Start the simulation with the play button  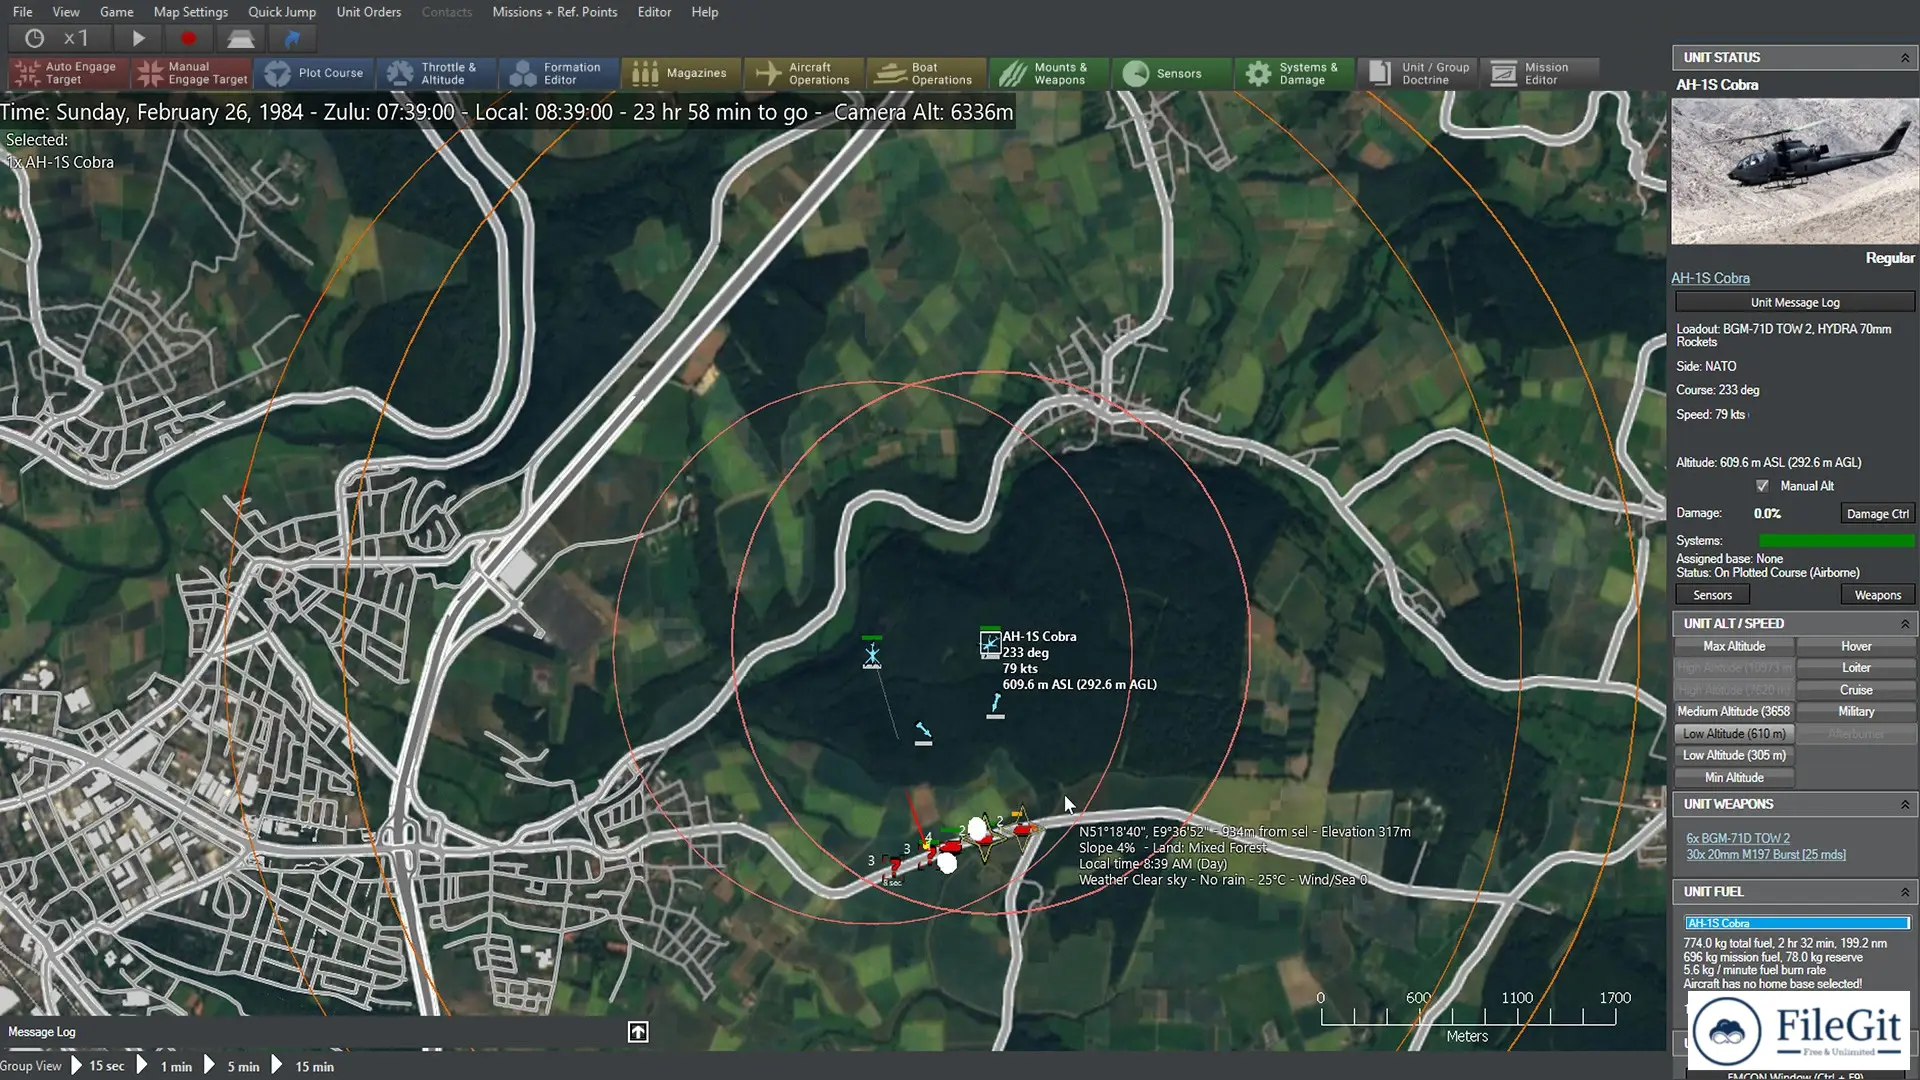[x=139, y=39]
